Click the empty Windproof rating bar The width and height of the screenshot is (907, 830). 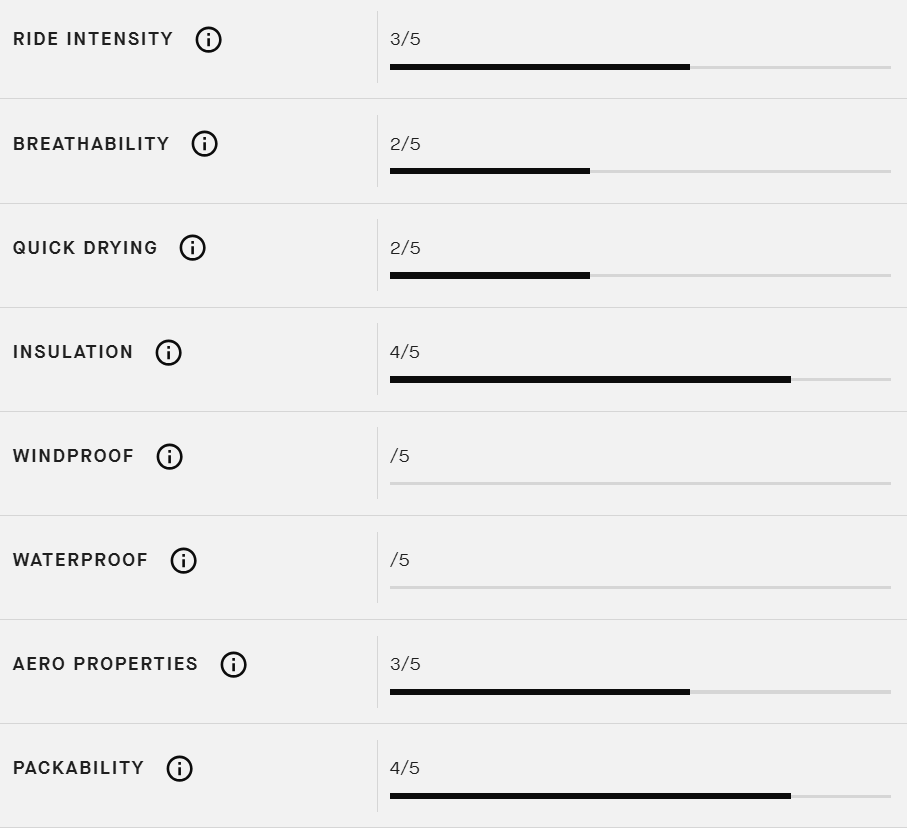click(640, 484)
